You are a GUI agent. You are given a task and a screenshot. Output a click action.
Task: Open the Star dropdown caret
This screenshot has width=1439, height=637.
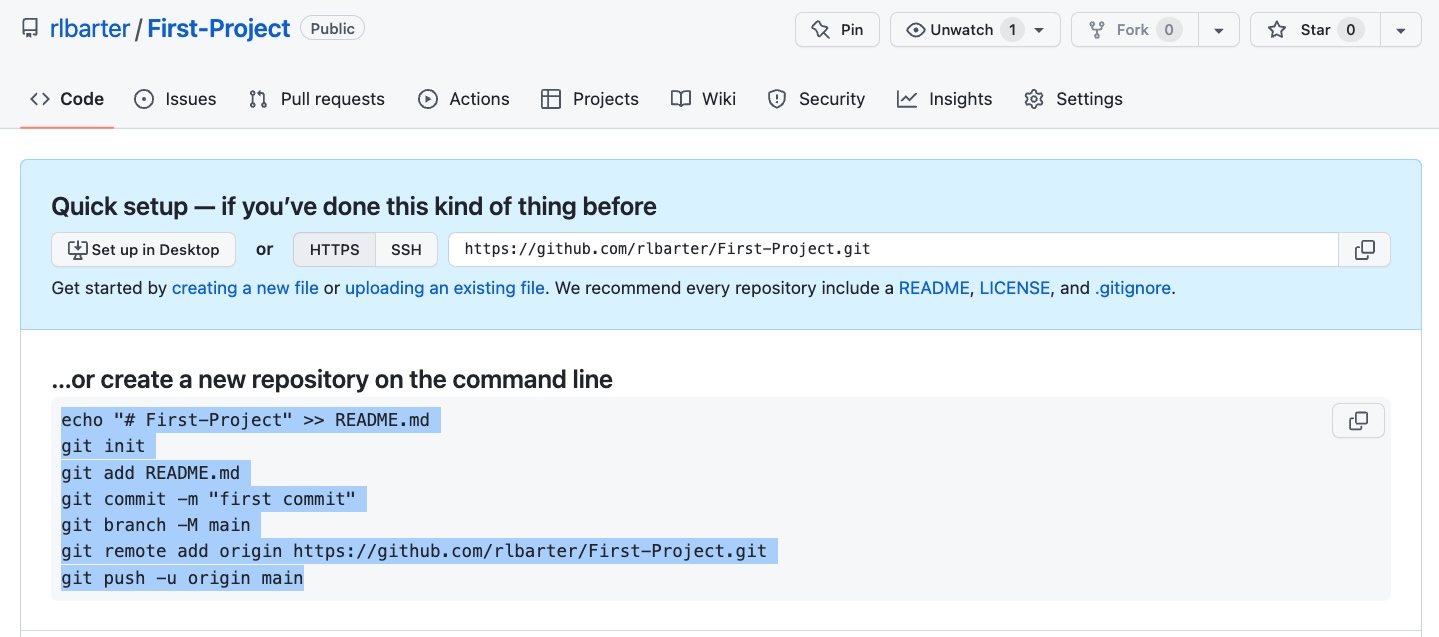pos(1400,29)
